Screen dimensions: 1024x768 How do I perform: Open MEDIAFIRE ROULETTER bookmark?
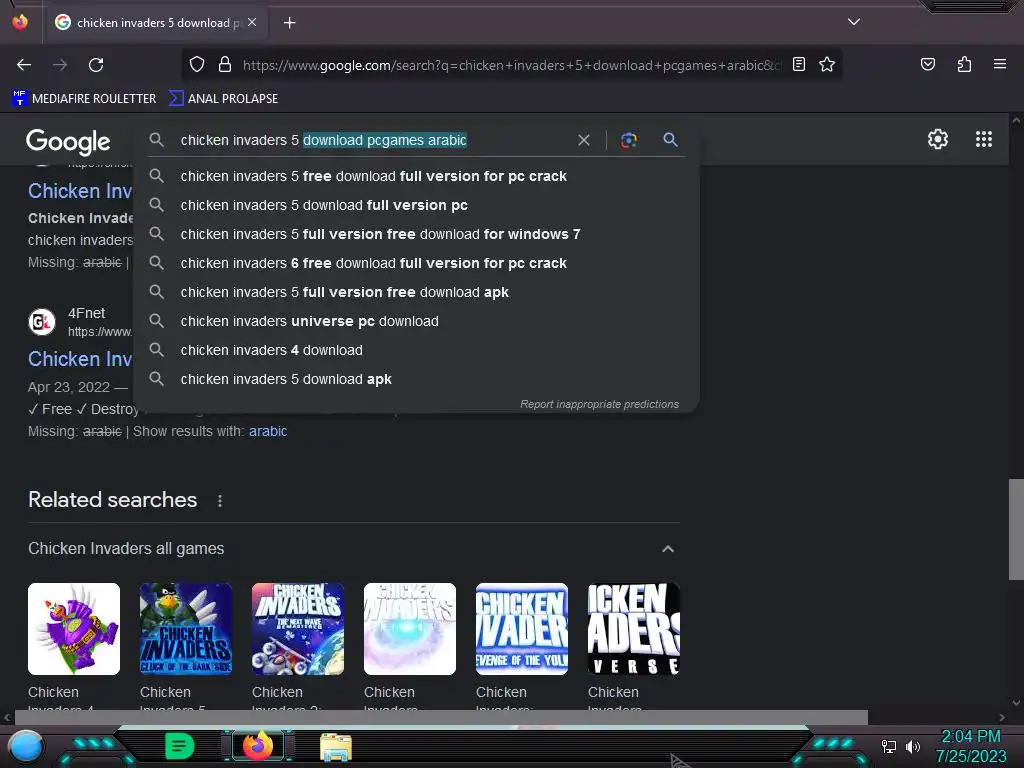point(84,99)
